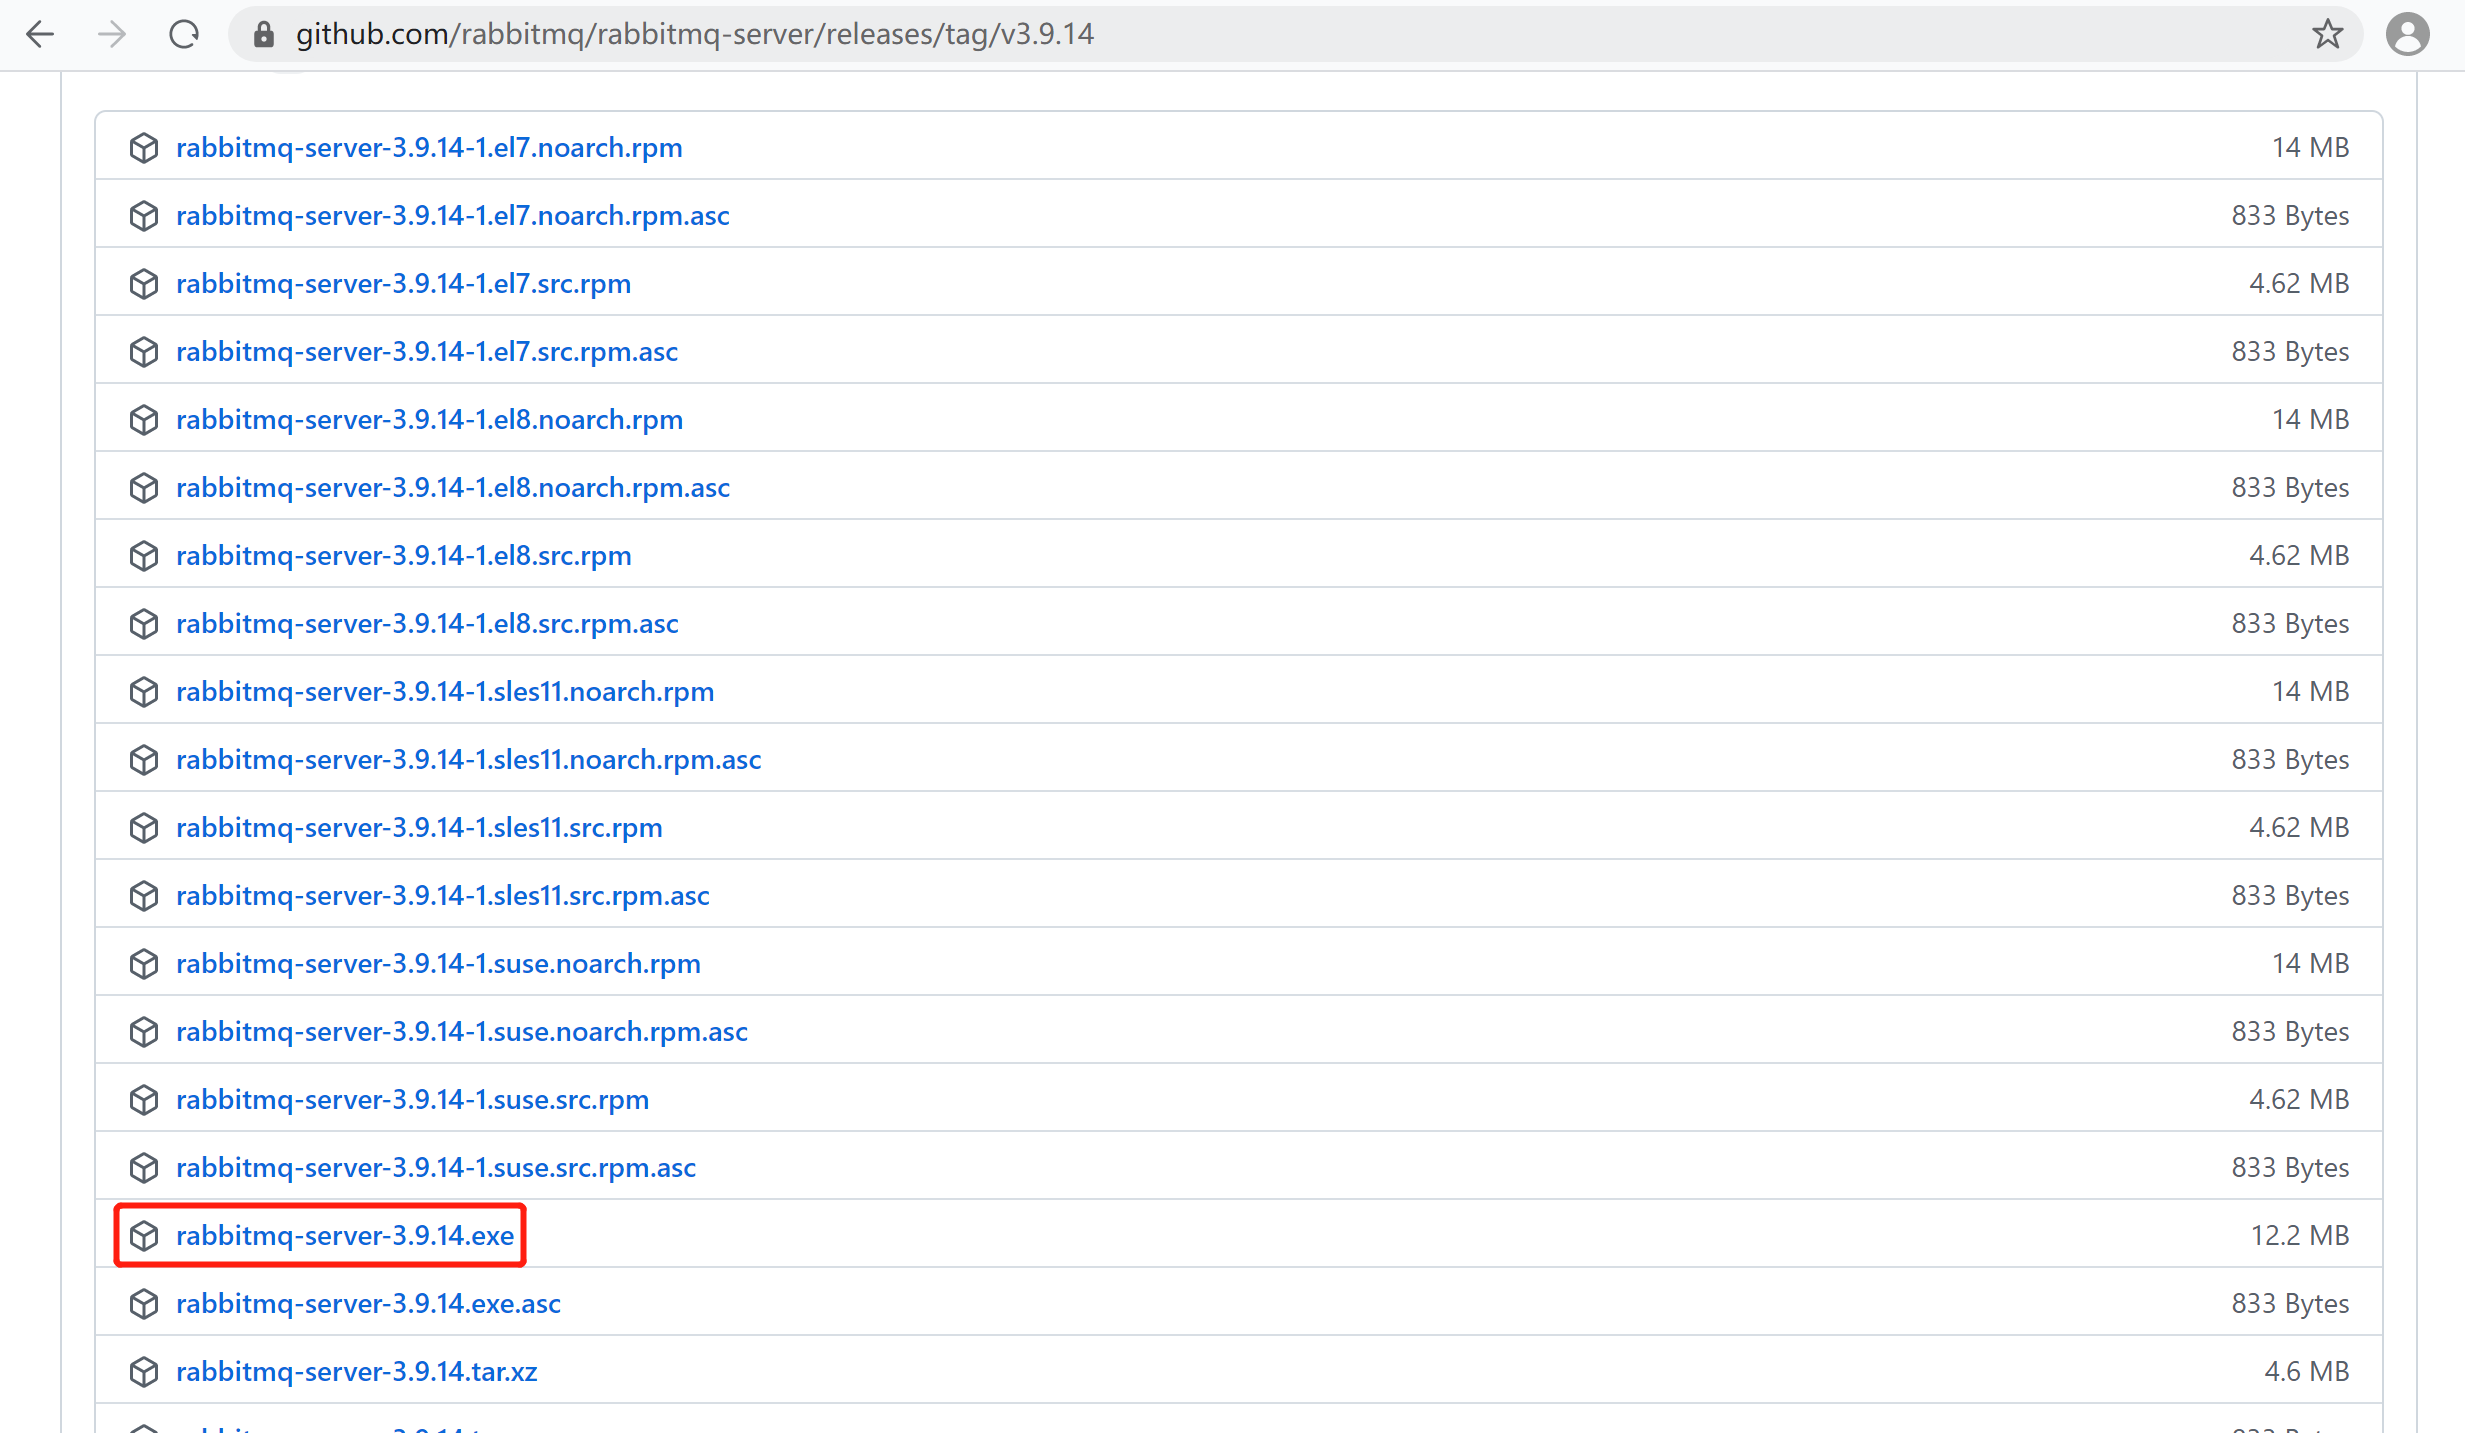Screen dimensions: 2465x1433
Task: Open rabbitmq-server-3.9.14-1.el8.src.rpm.asc link
Action: [x=428, y=624]
